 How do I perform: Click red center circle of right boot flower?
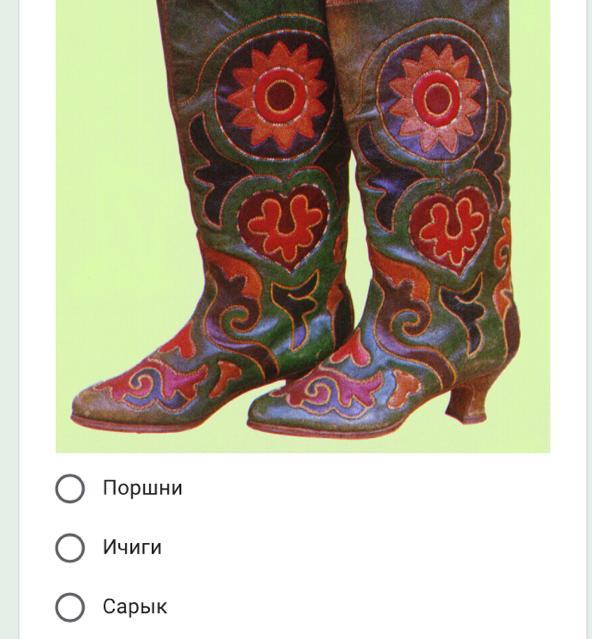point(437,98)
